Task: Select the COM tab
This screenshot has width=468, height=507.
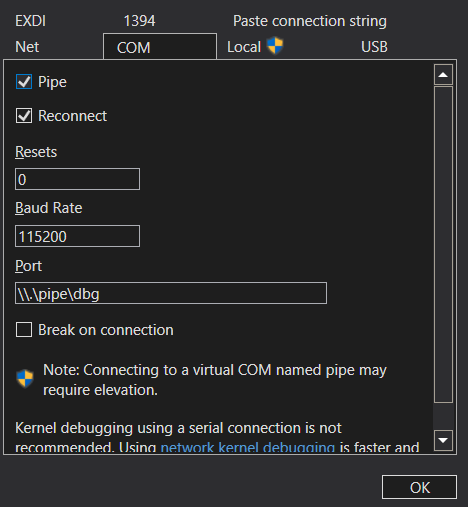Action: point(160,47)
